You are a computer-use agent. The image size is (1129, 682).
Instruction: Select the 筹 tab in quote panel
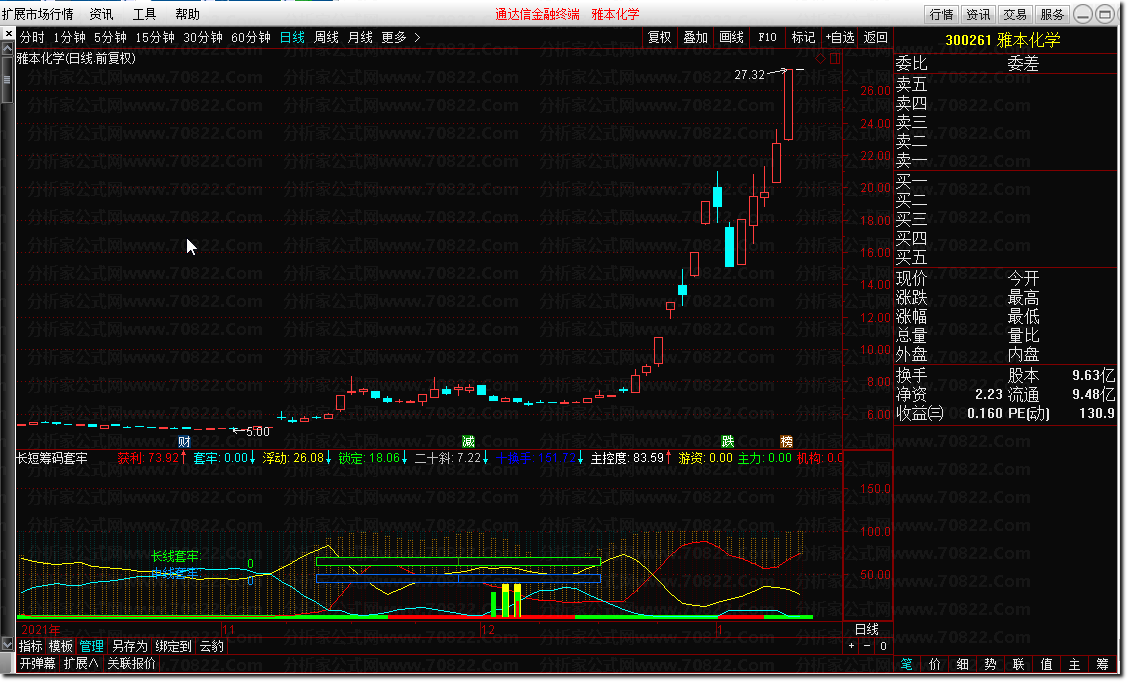tap(1102, 664)
